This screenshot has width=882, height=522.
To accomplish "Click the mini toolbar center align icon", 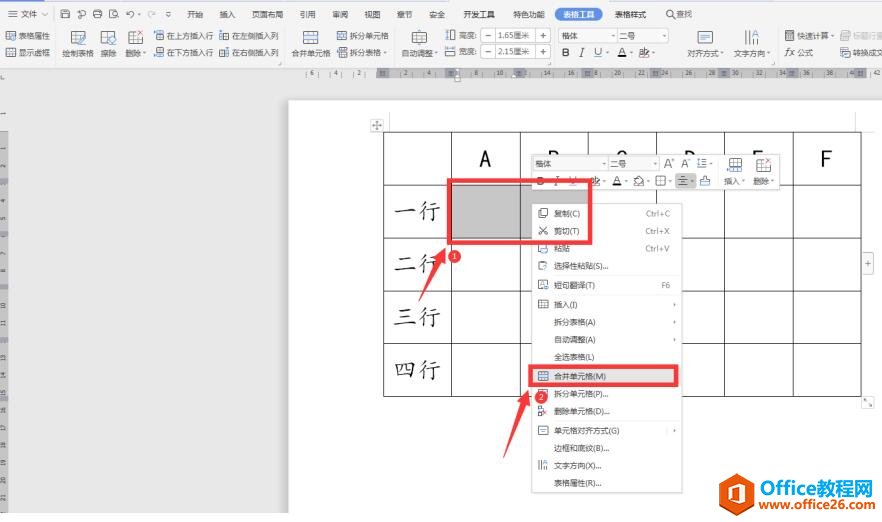I will coord(682,181).
